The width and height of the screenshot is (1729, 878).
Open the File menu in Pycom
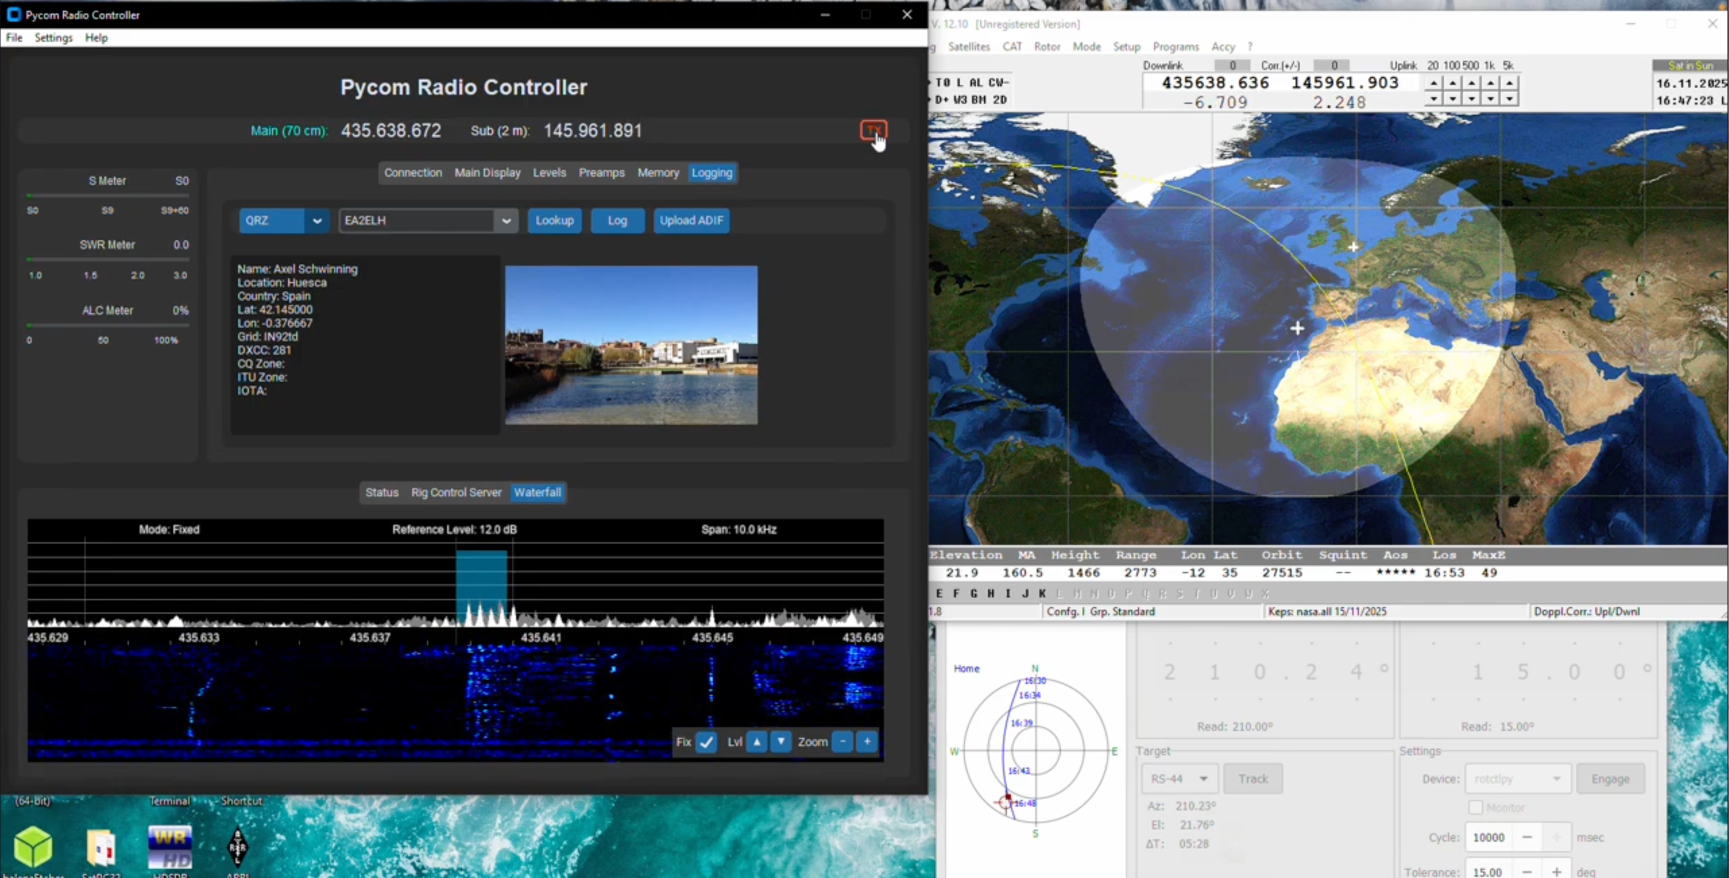[x=14, y=38]
